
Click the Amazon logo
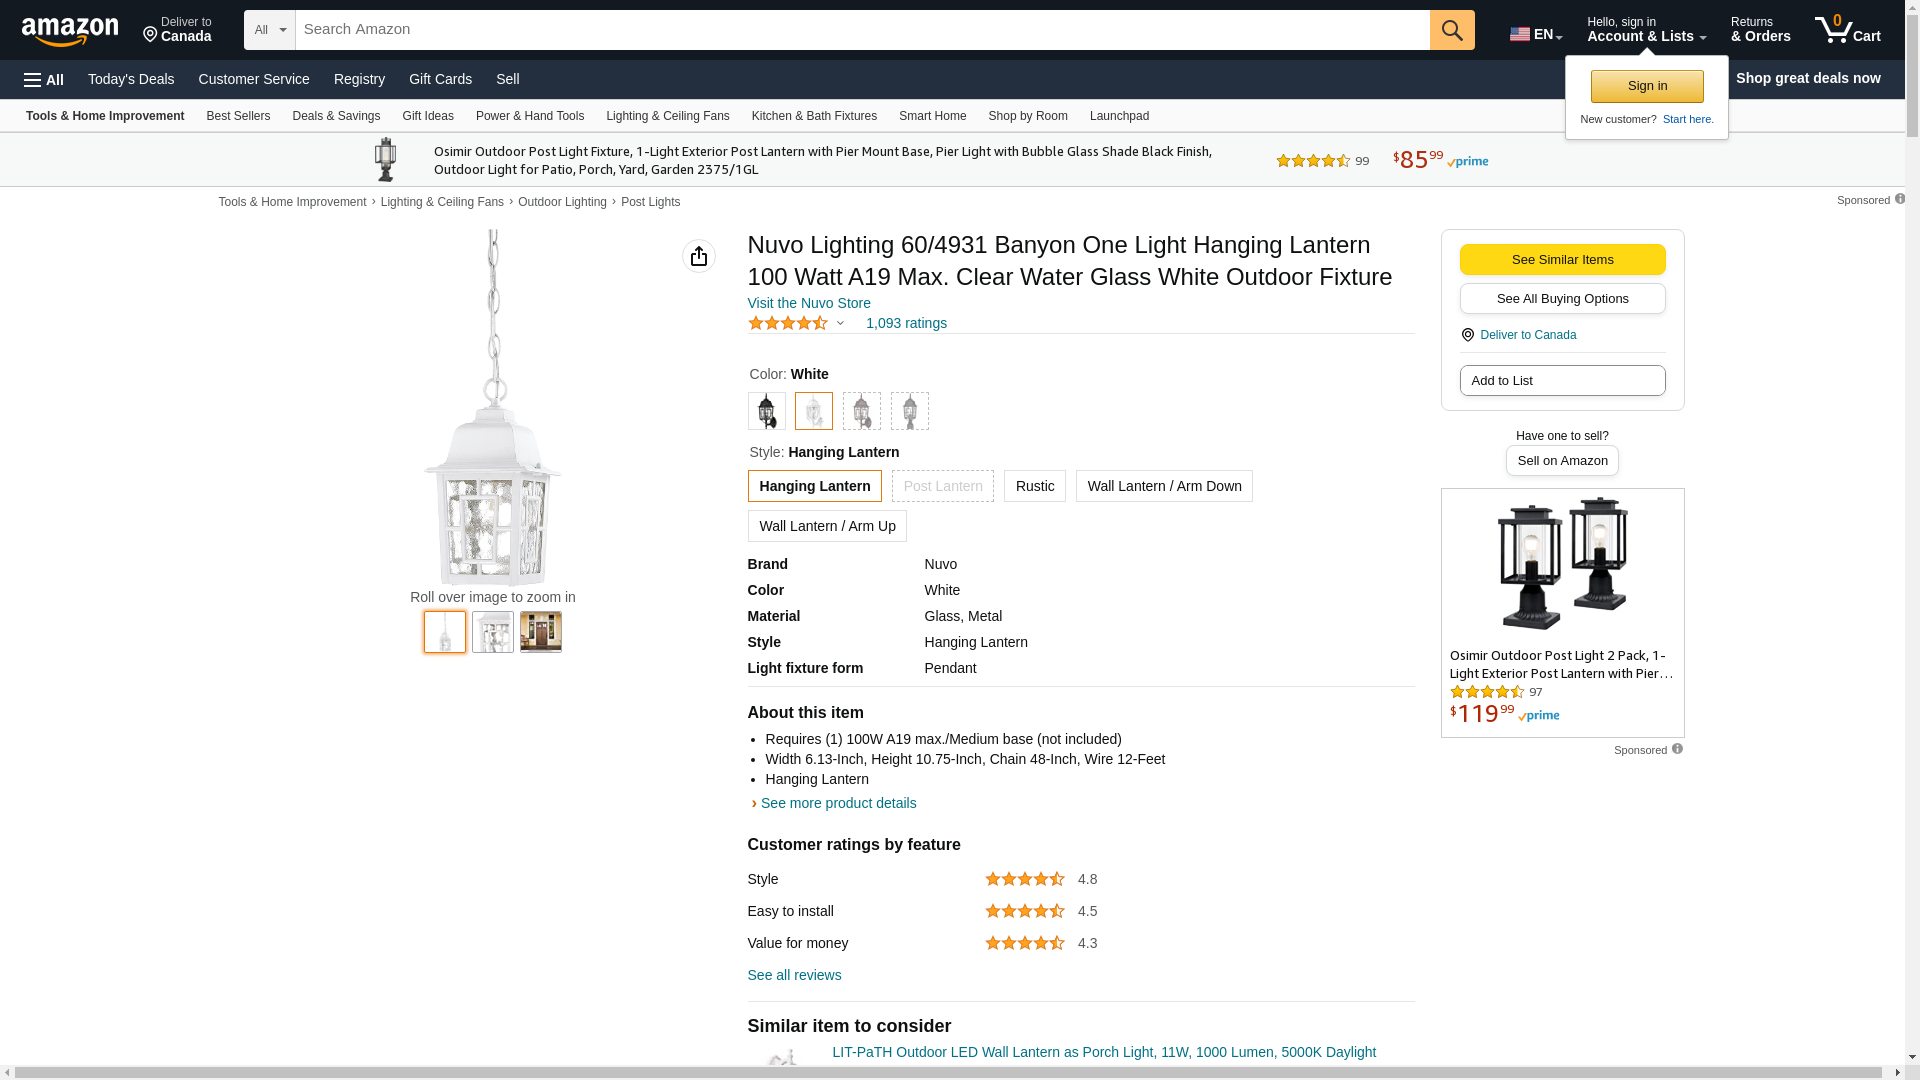(x=70, y=31)
